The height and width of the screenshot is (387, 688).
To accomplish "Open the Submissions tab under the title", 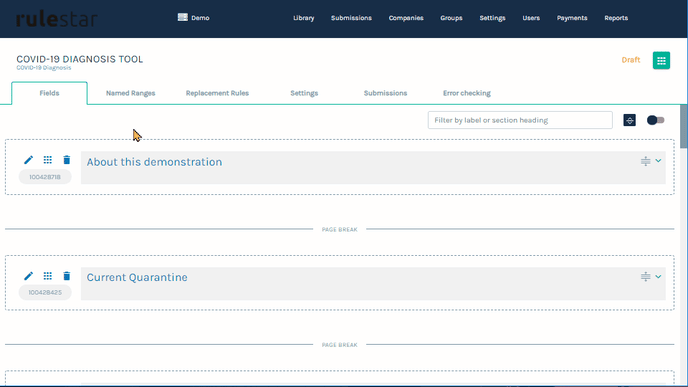I will pyautogui.click(x=385, y=93).
